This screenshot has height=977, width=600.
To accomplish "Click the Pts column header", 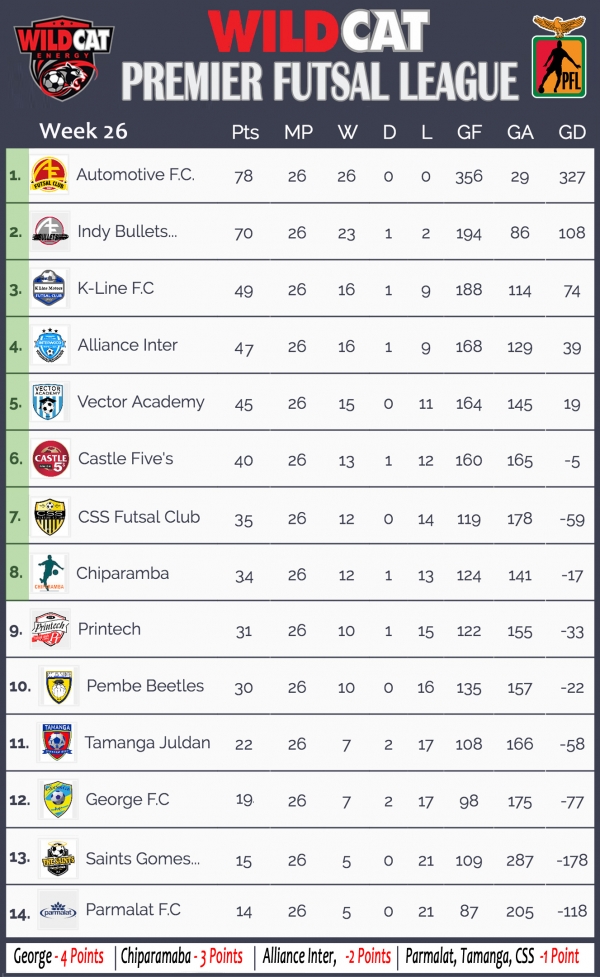I will pos(245,132).
